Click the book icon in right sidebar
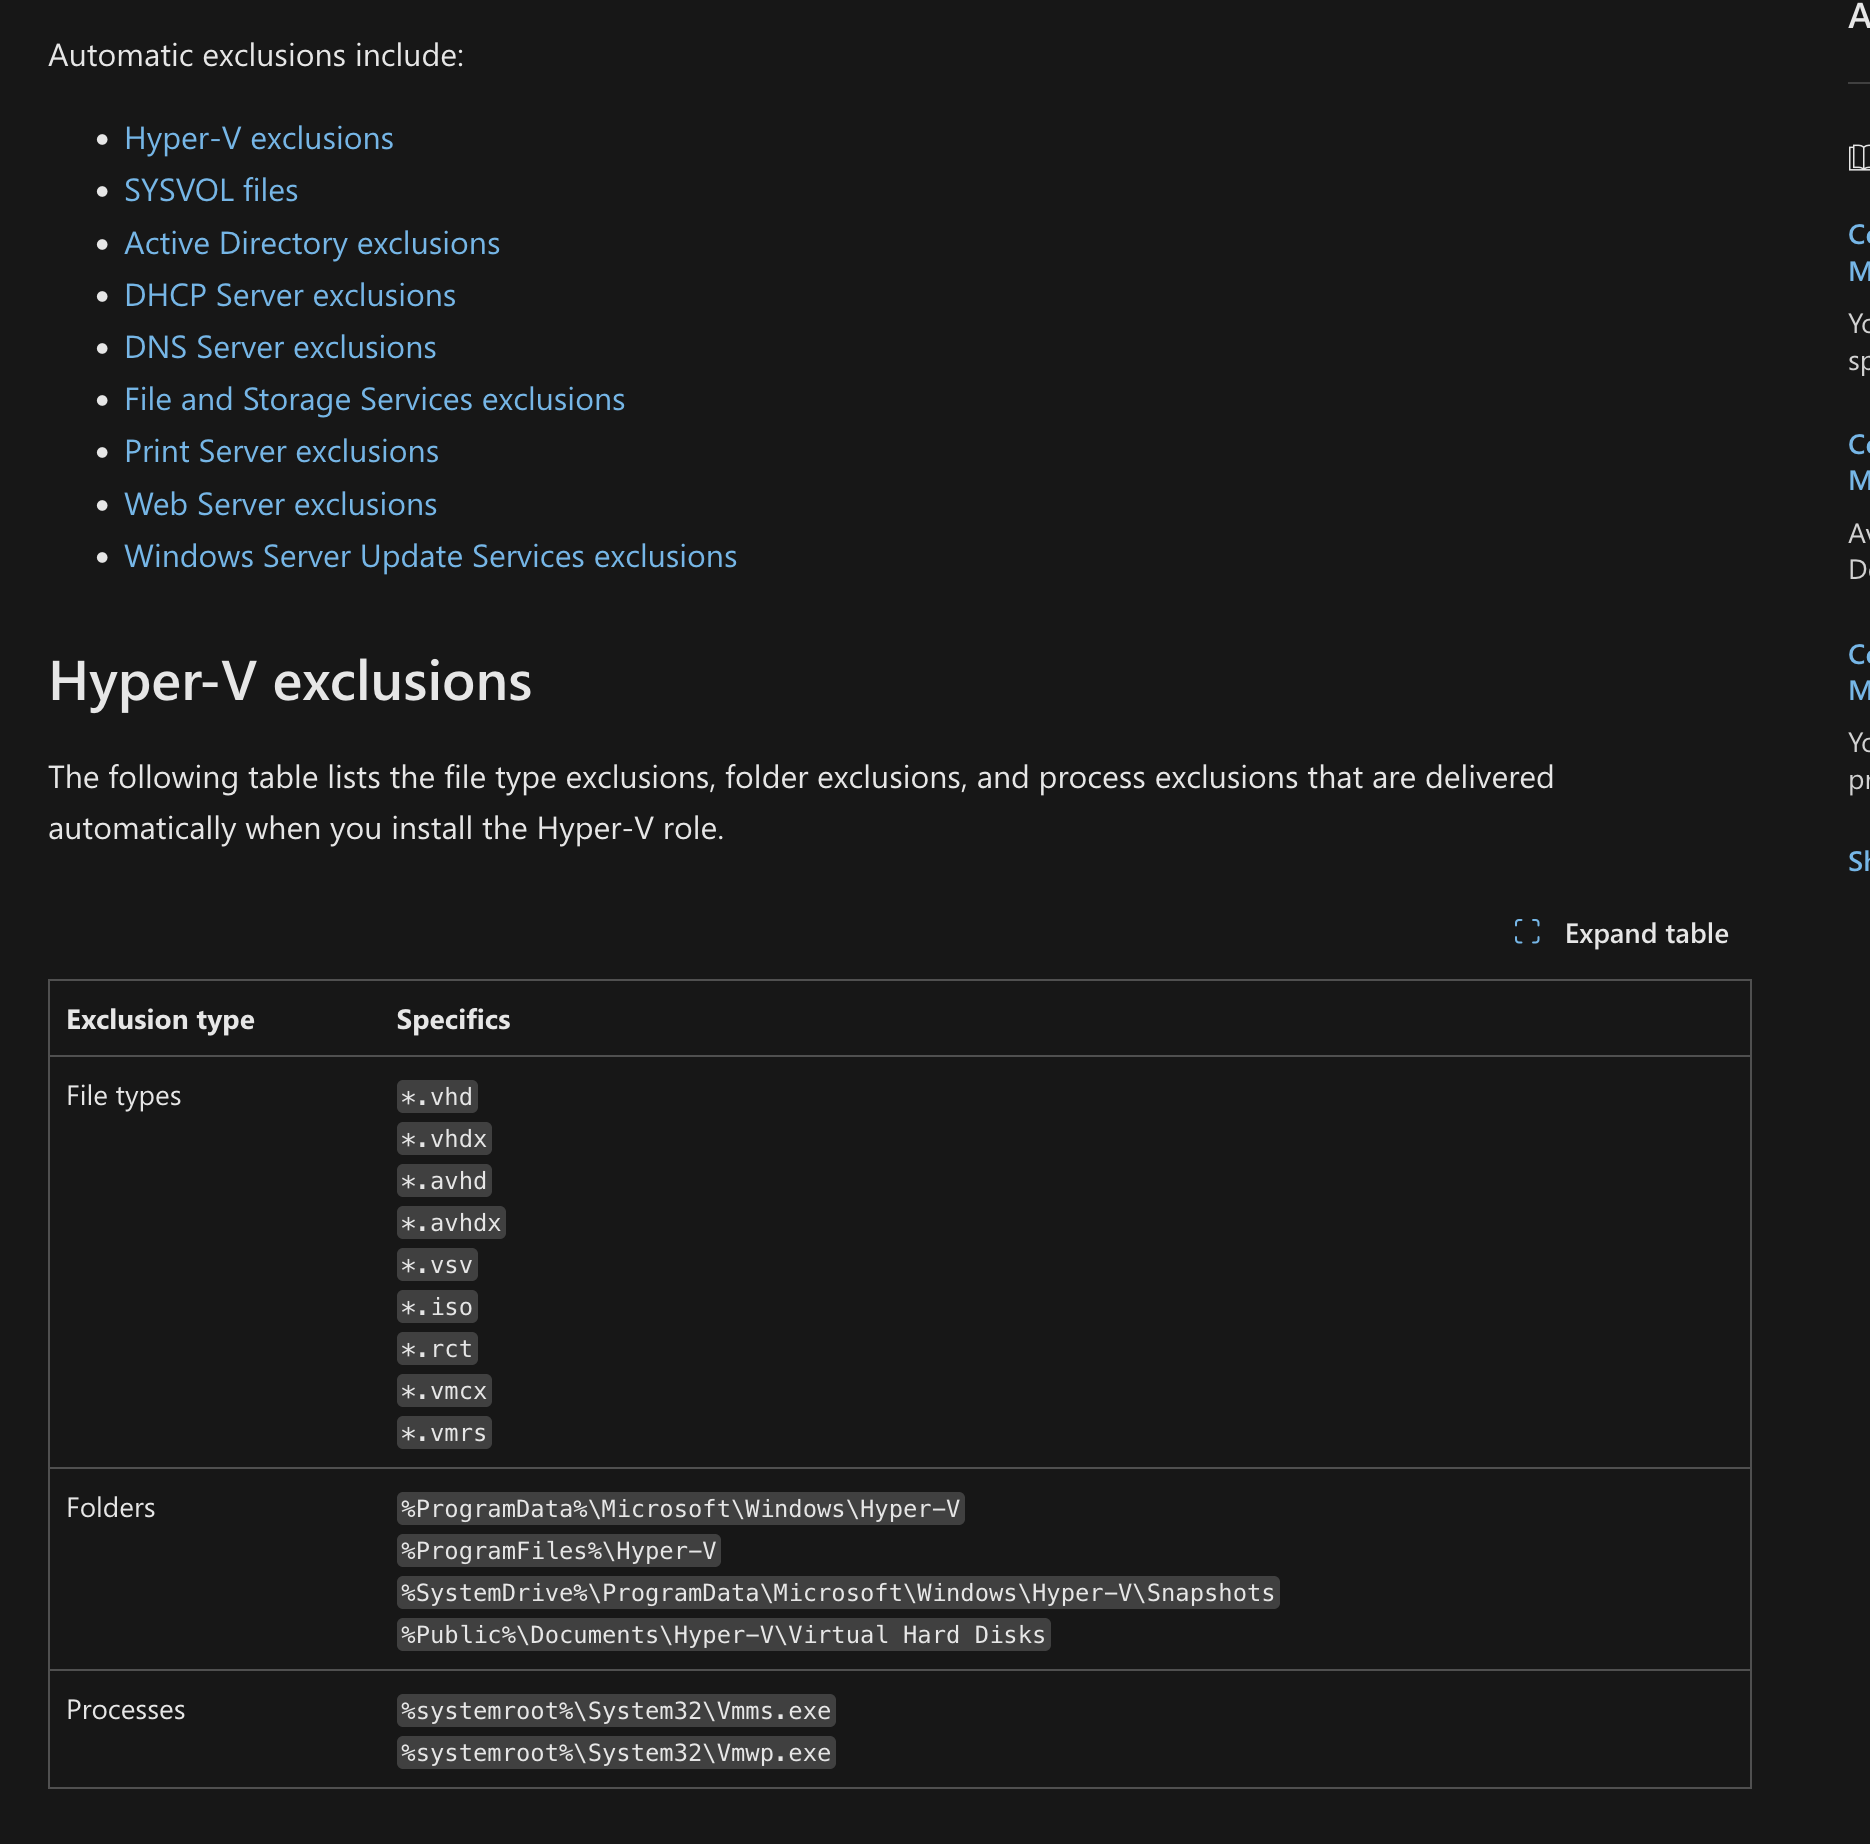 [x=1859, y=157]
